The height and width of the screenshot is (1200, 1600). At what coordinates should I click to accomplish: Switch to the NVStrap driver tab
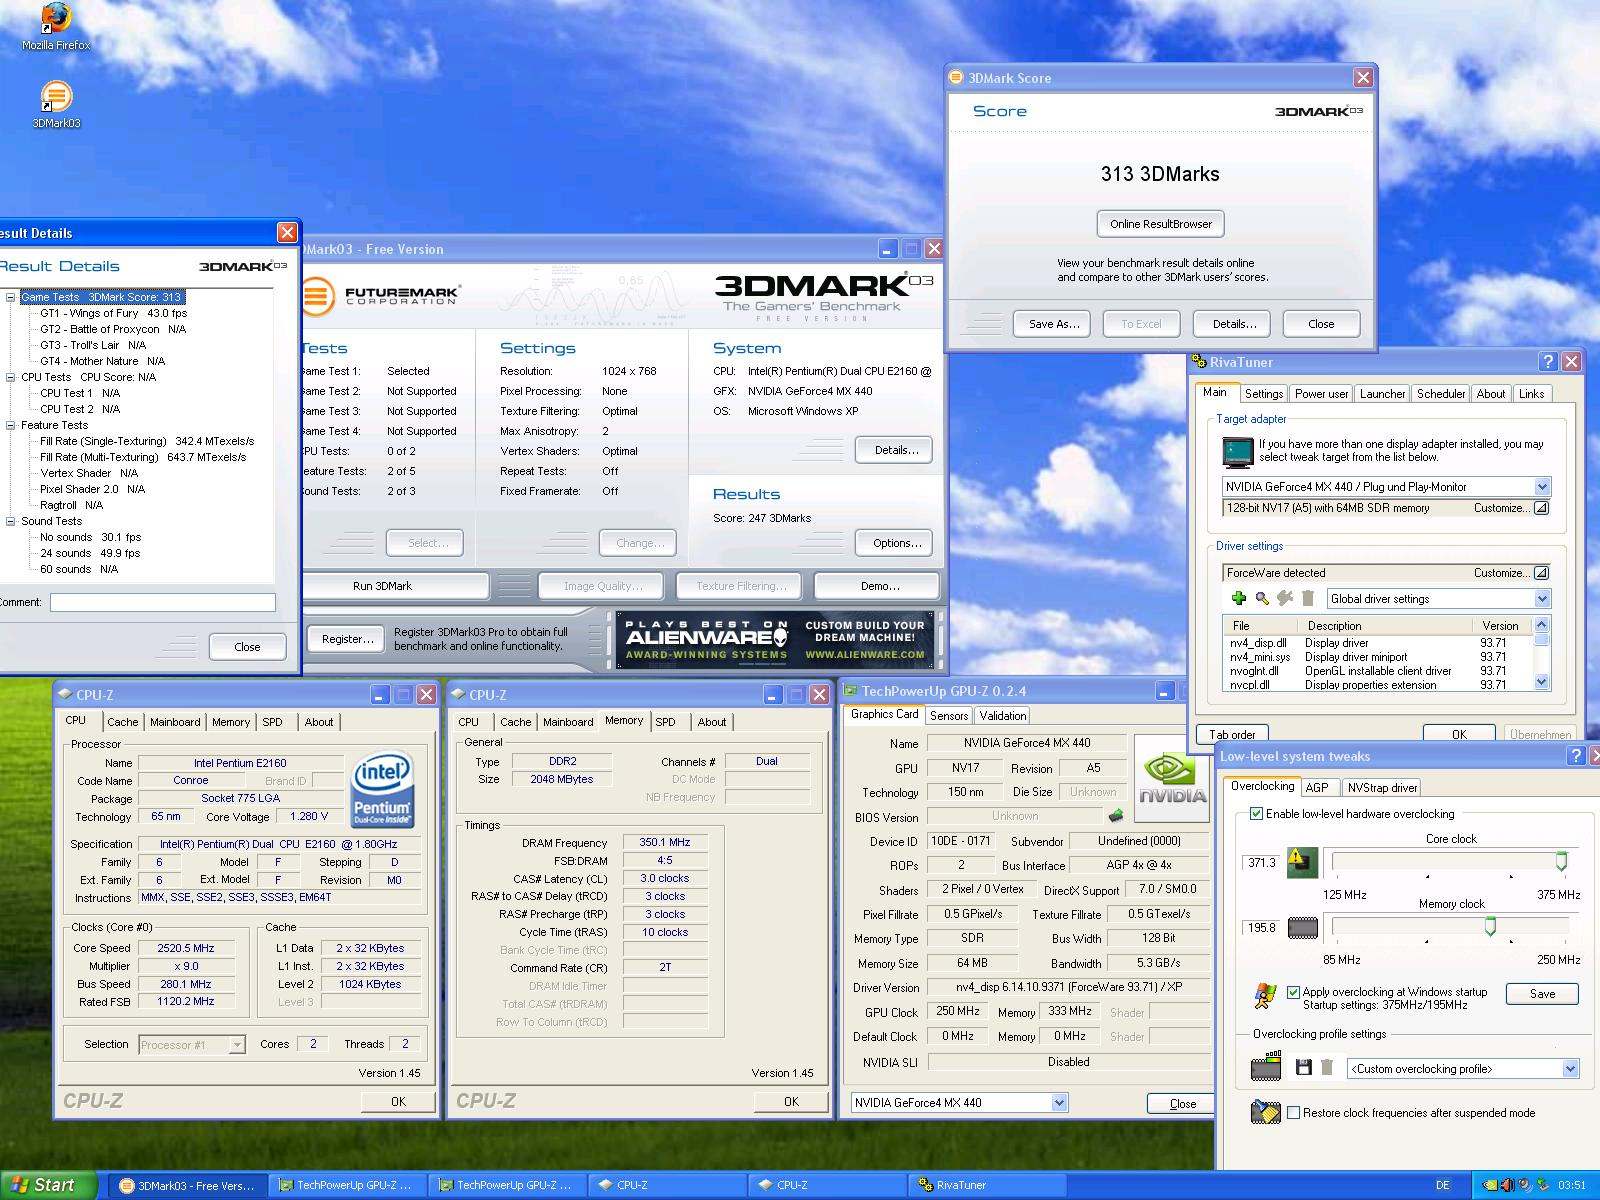click(1382, 788)
